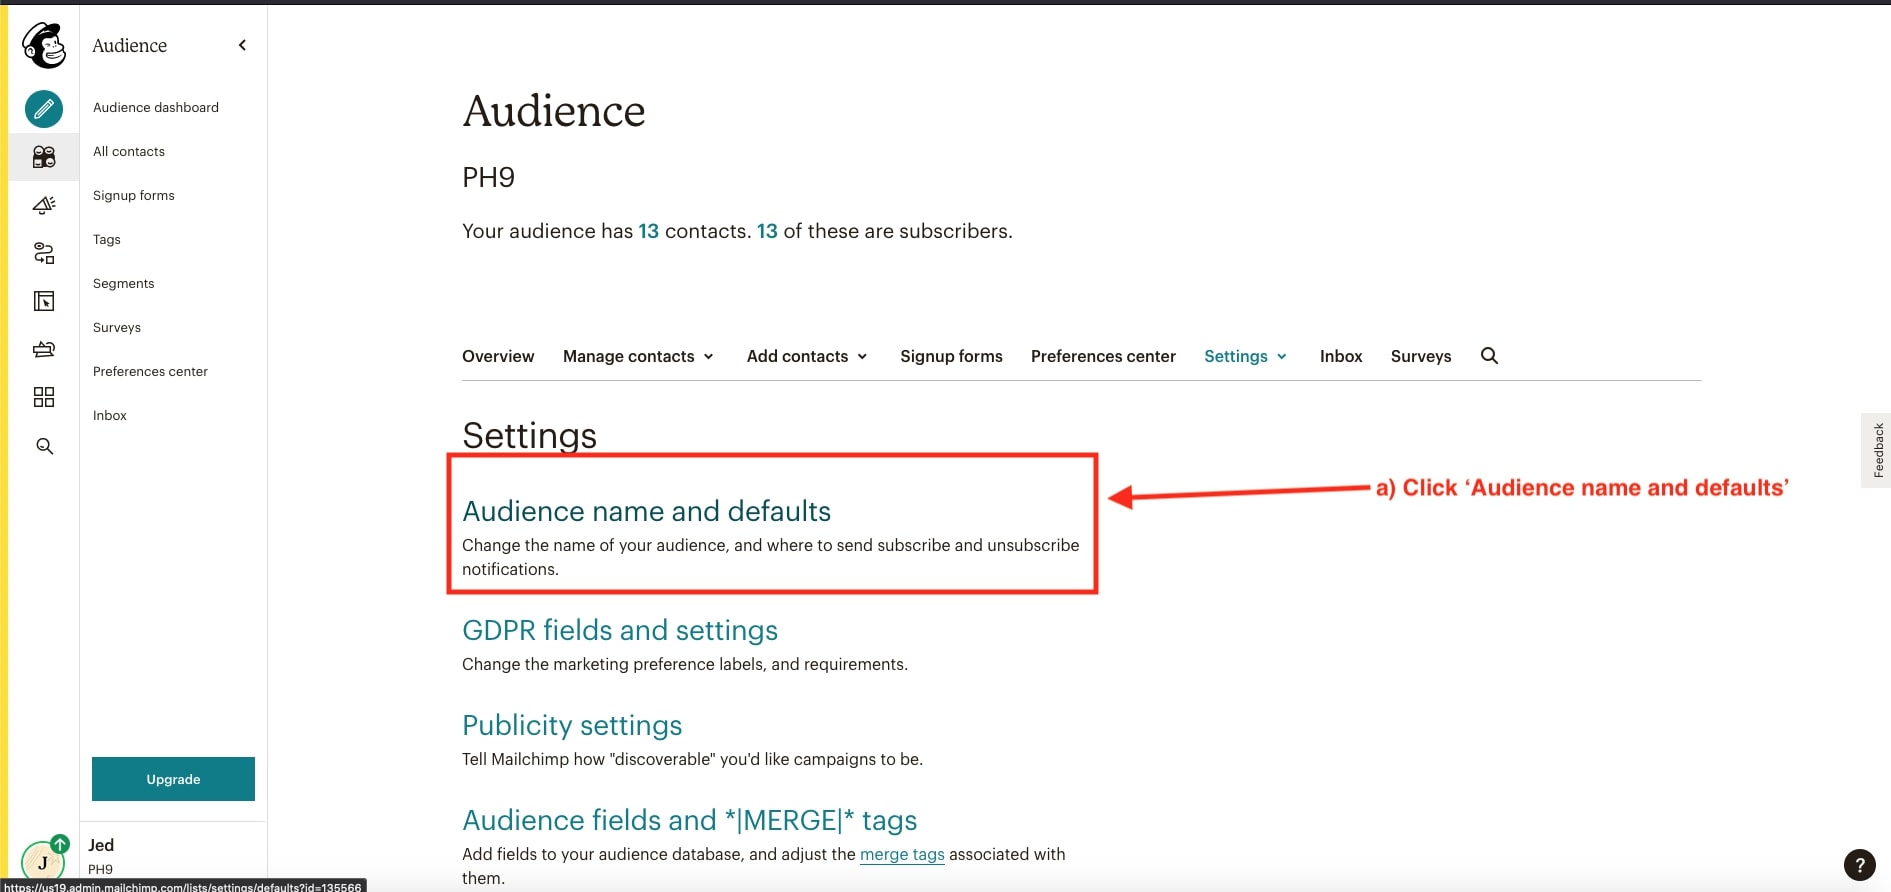Open the Website icon in sidebar
1891x892 pixels.
pyautogui.click(x=44, y=301)
